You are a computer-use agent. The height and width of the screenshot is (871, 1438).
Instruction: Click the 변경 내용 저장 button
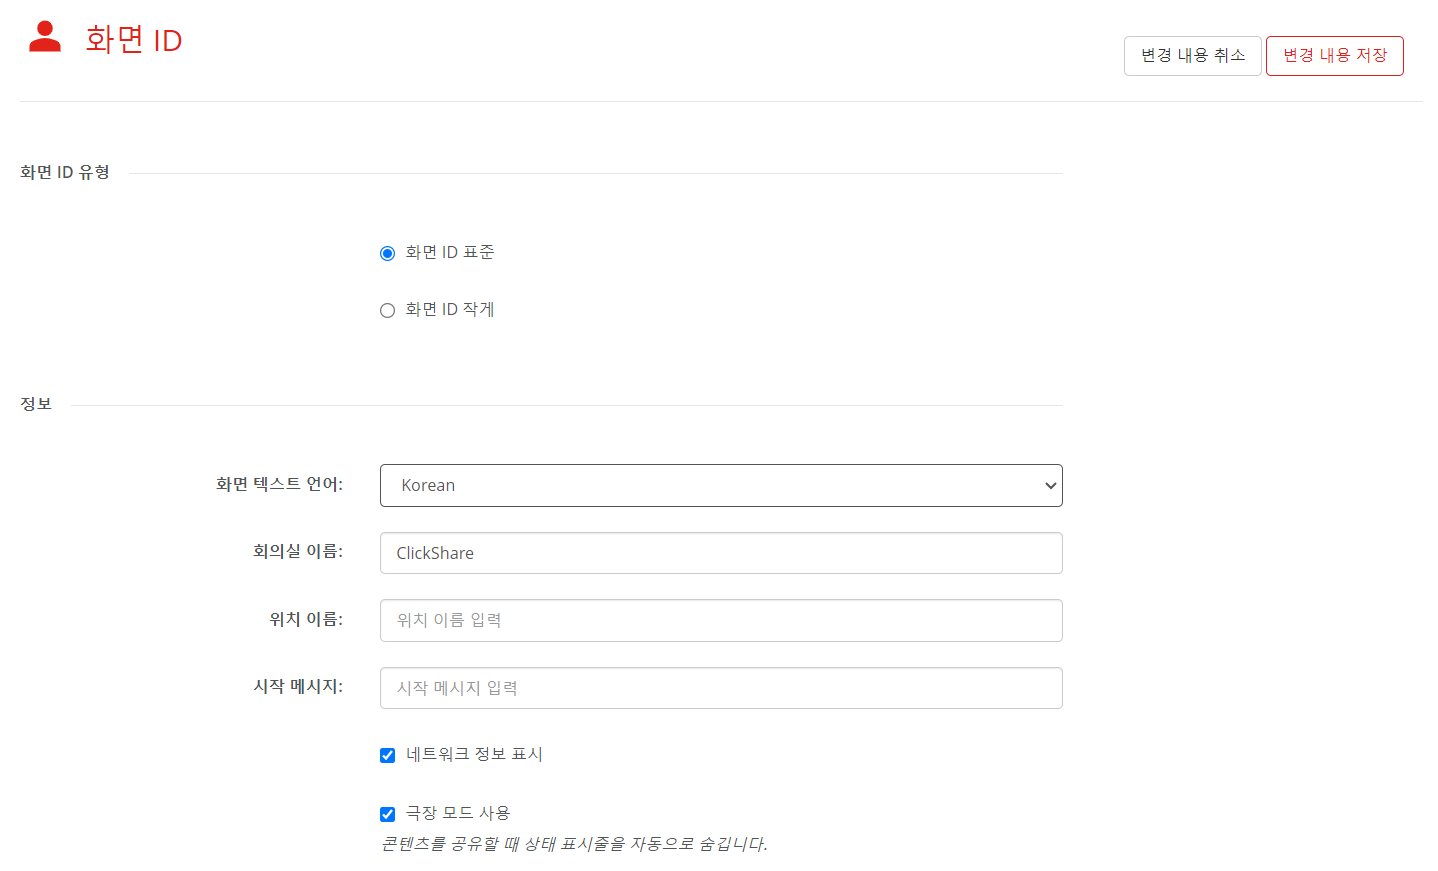coord(1335,56)
